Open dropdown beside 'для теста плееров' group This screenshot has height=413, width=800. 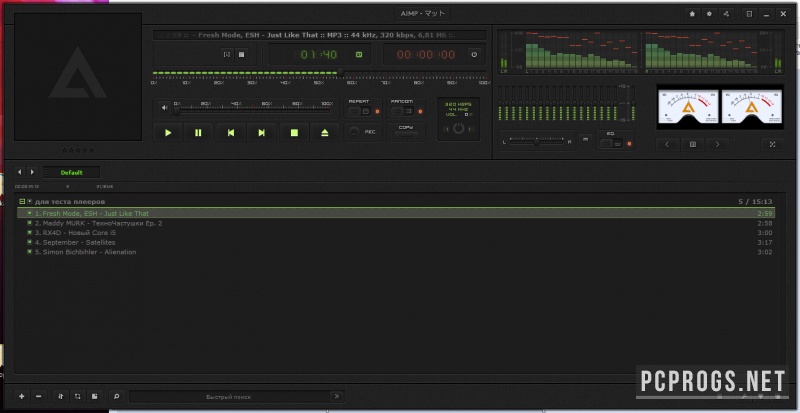click(30, 202)
